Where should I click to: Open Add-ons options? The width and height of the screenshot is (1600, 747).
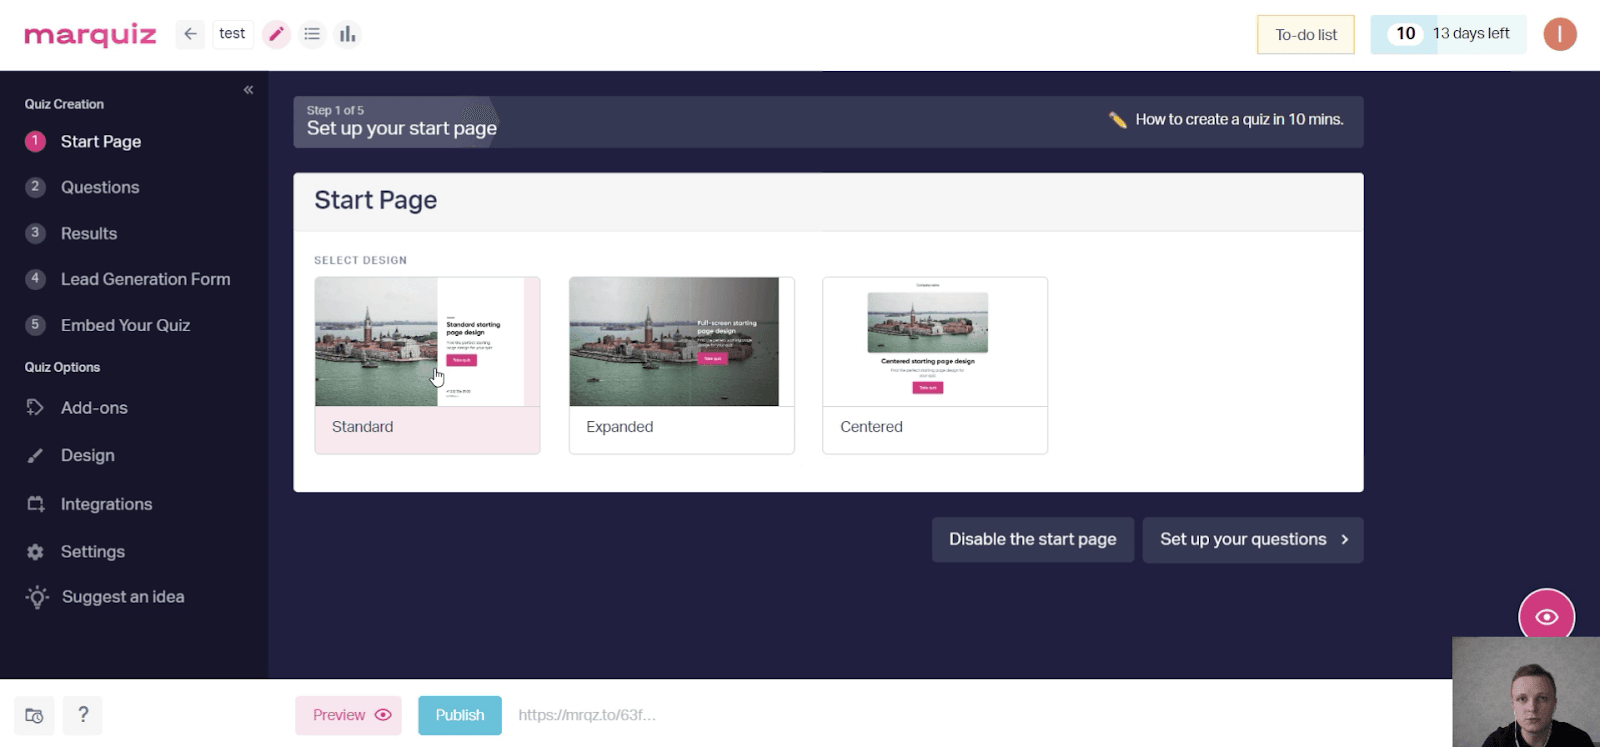(x=94, y=408)
